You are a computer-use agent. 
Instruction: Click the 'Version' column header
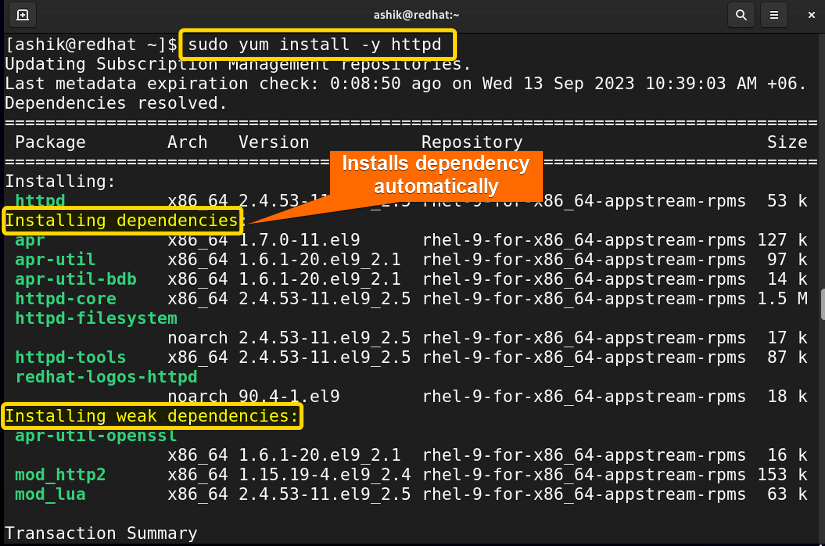273,143
